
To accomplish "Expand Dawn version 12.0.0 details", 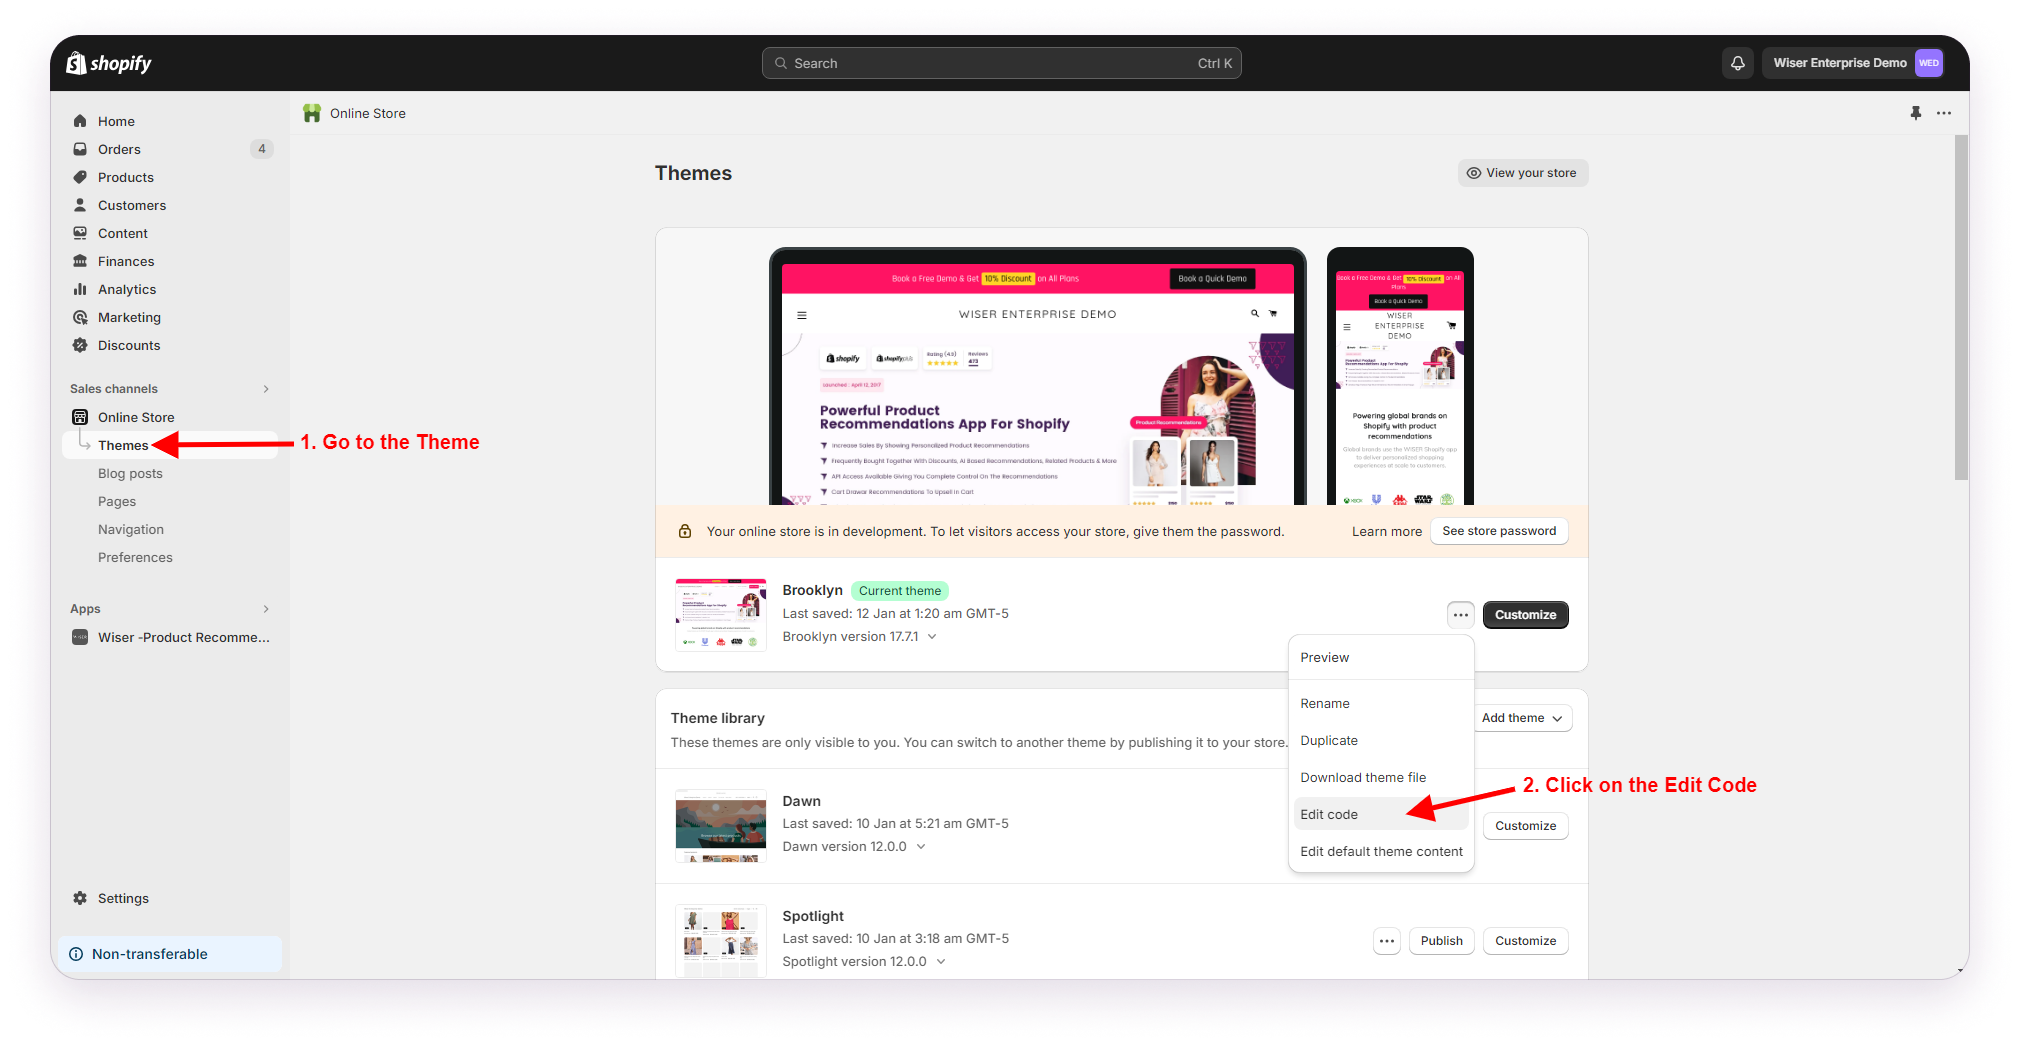I will click(x=920, y=847).
